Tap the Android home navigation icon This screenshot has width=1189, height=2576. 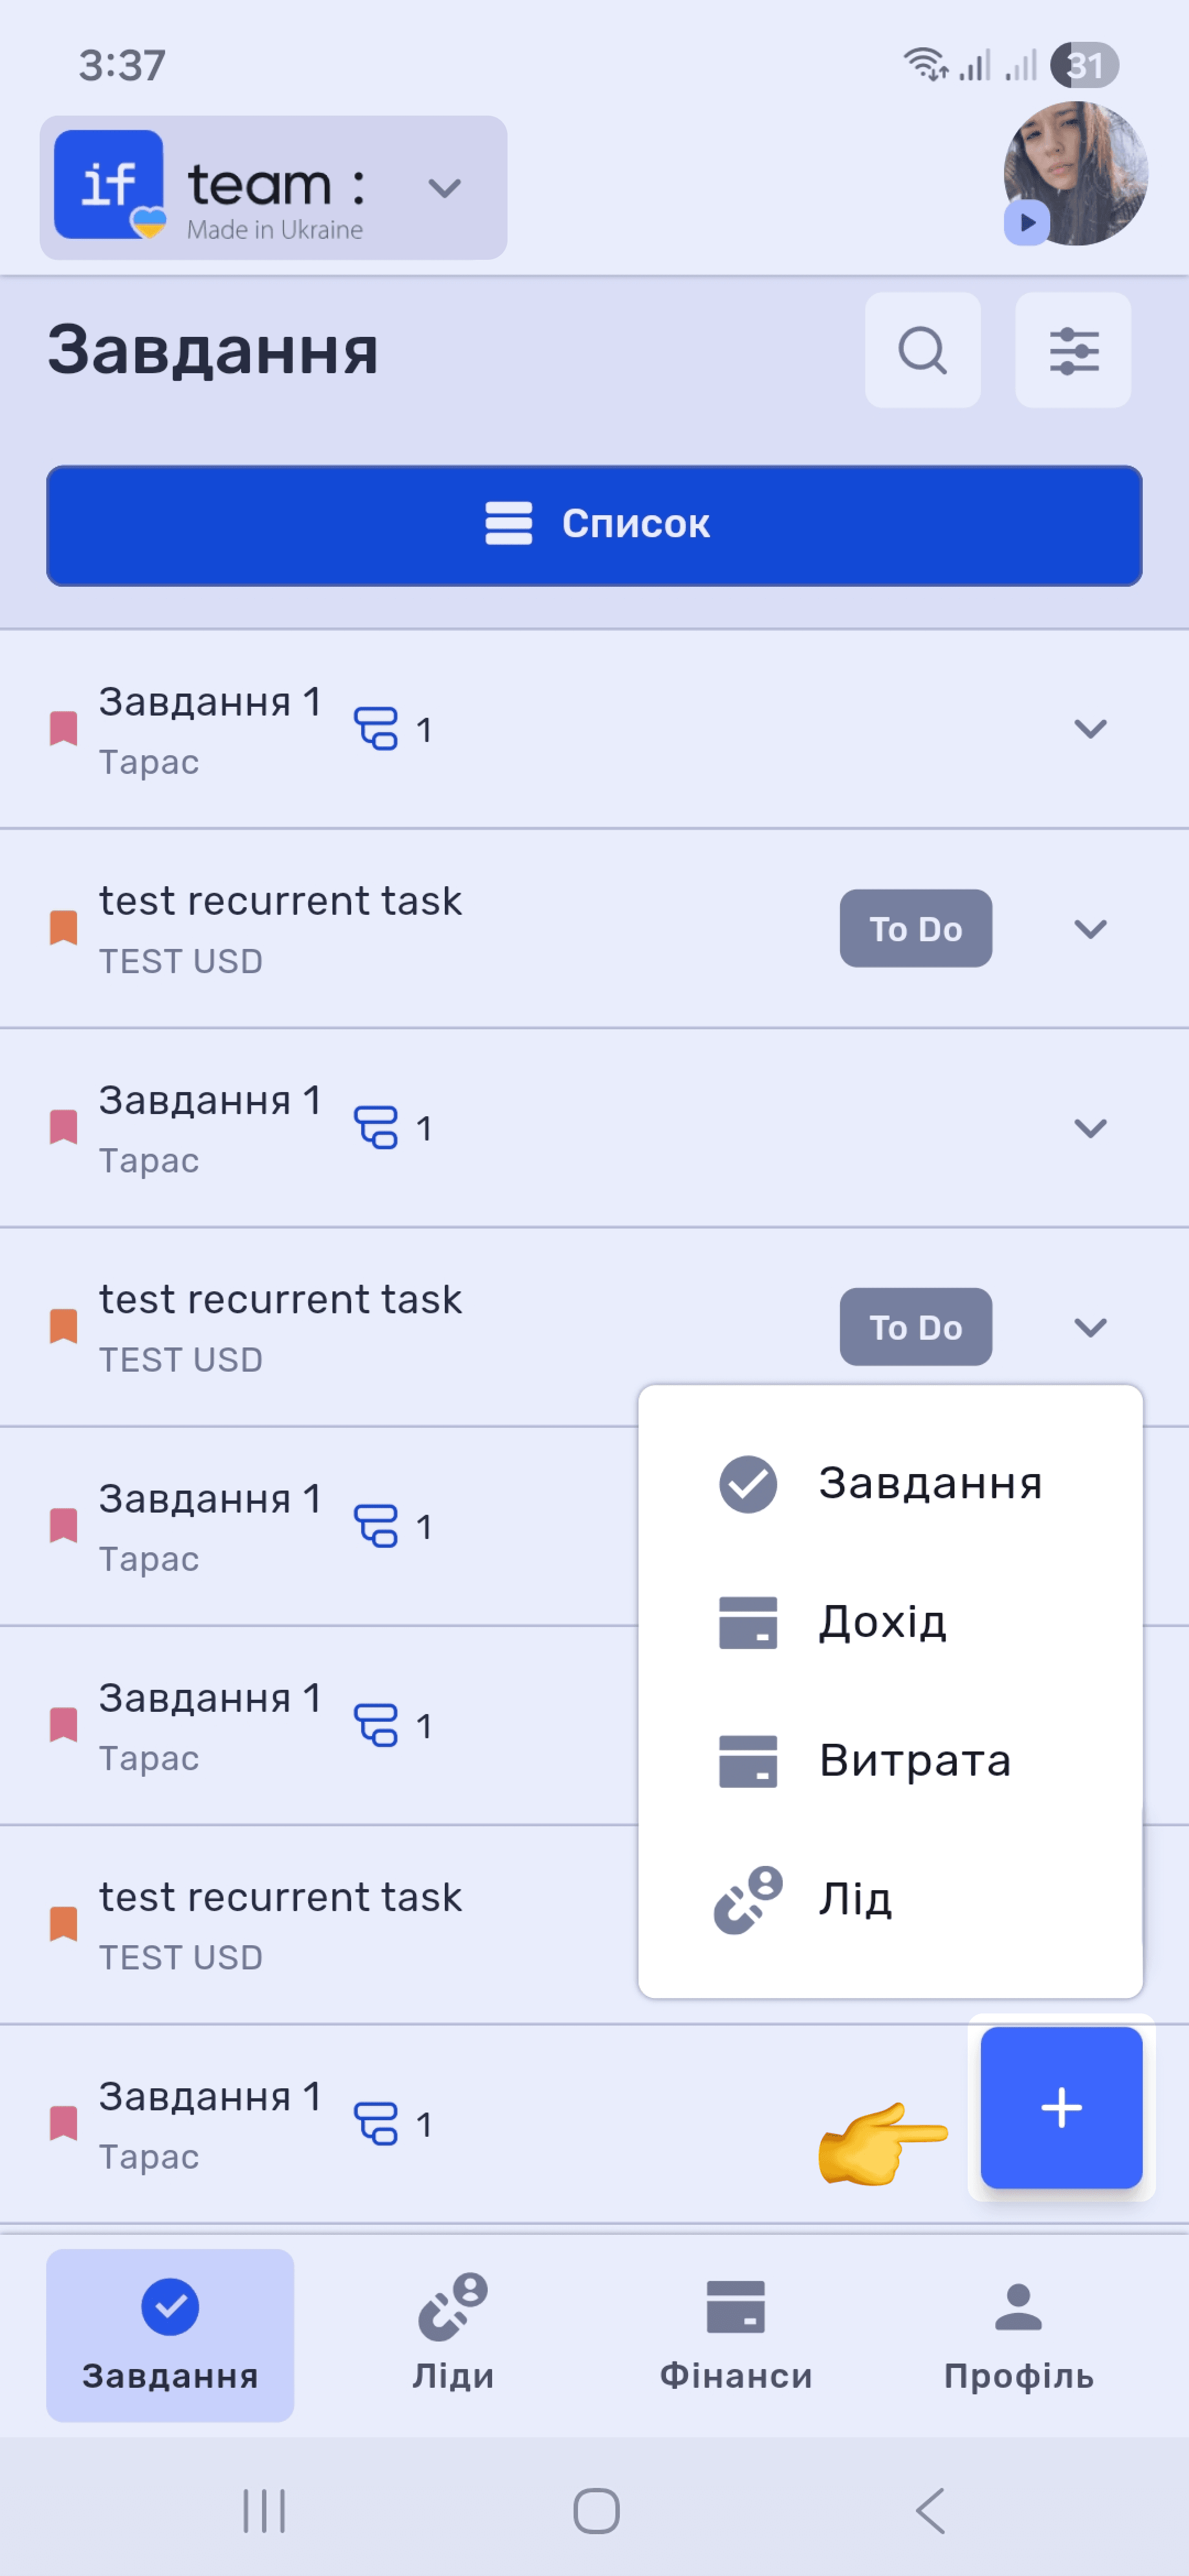coord(596,2510)
